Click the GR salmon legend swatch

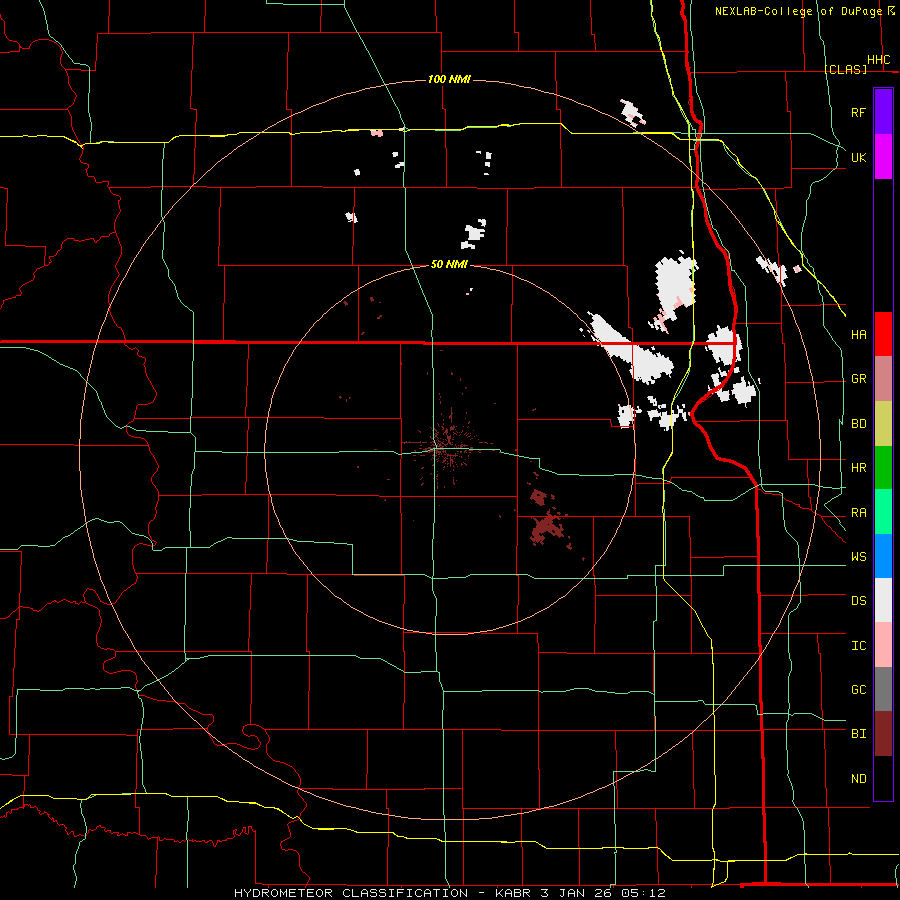coord(883,378)
